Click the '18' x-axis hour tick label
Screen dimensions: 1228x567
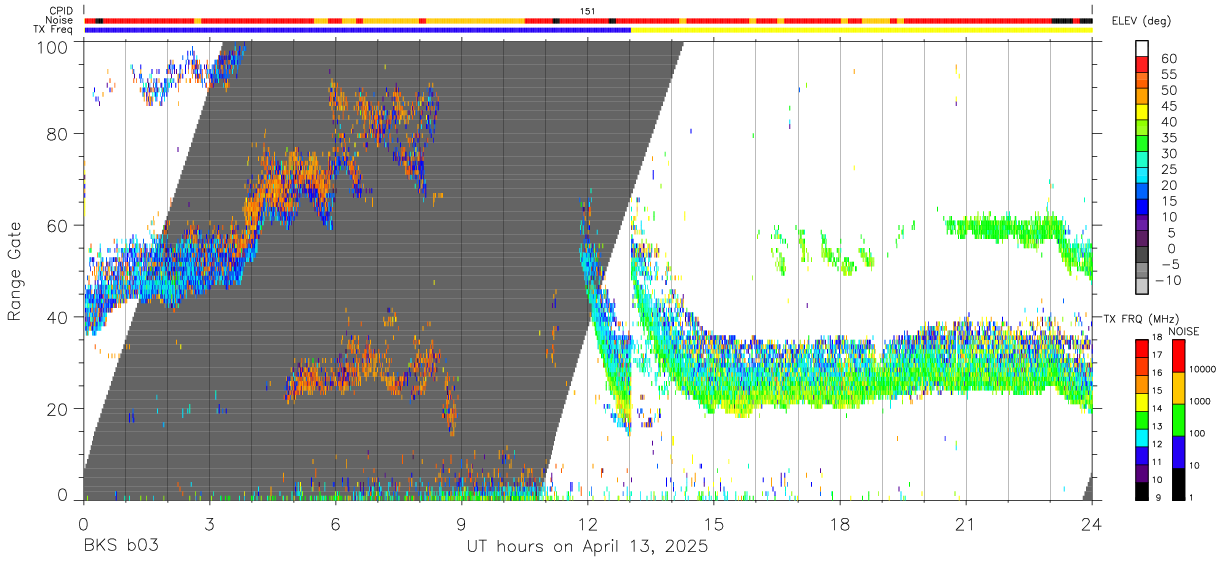840,524
